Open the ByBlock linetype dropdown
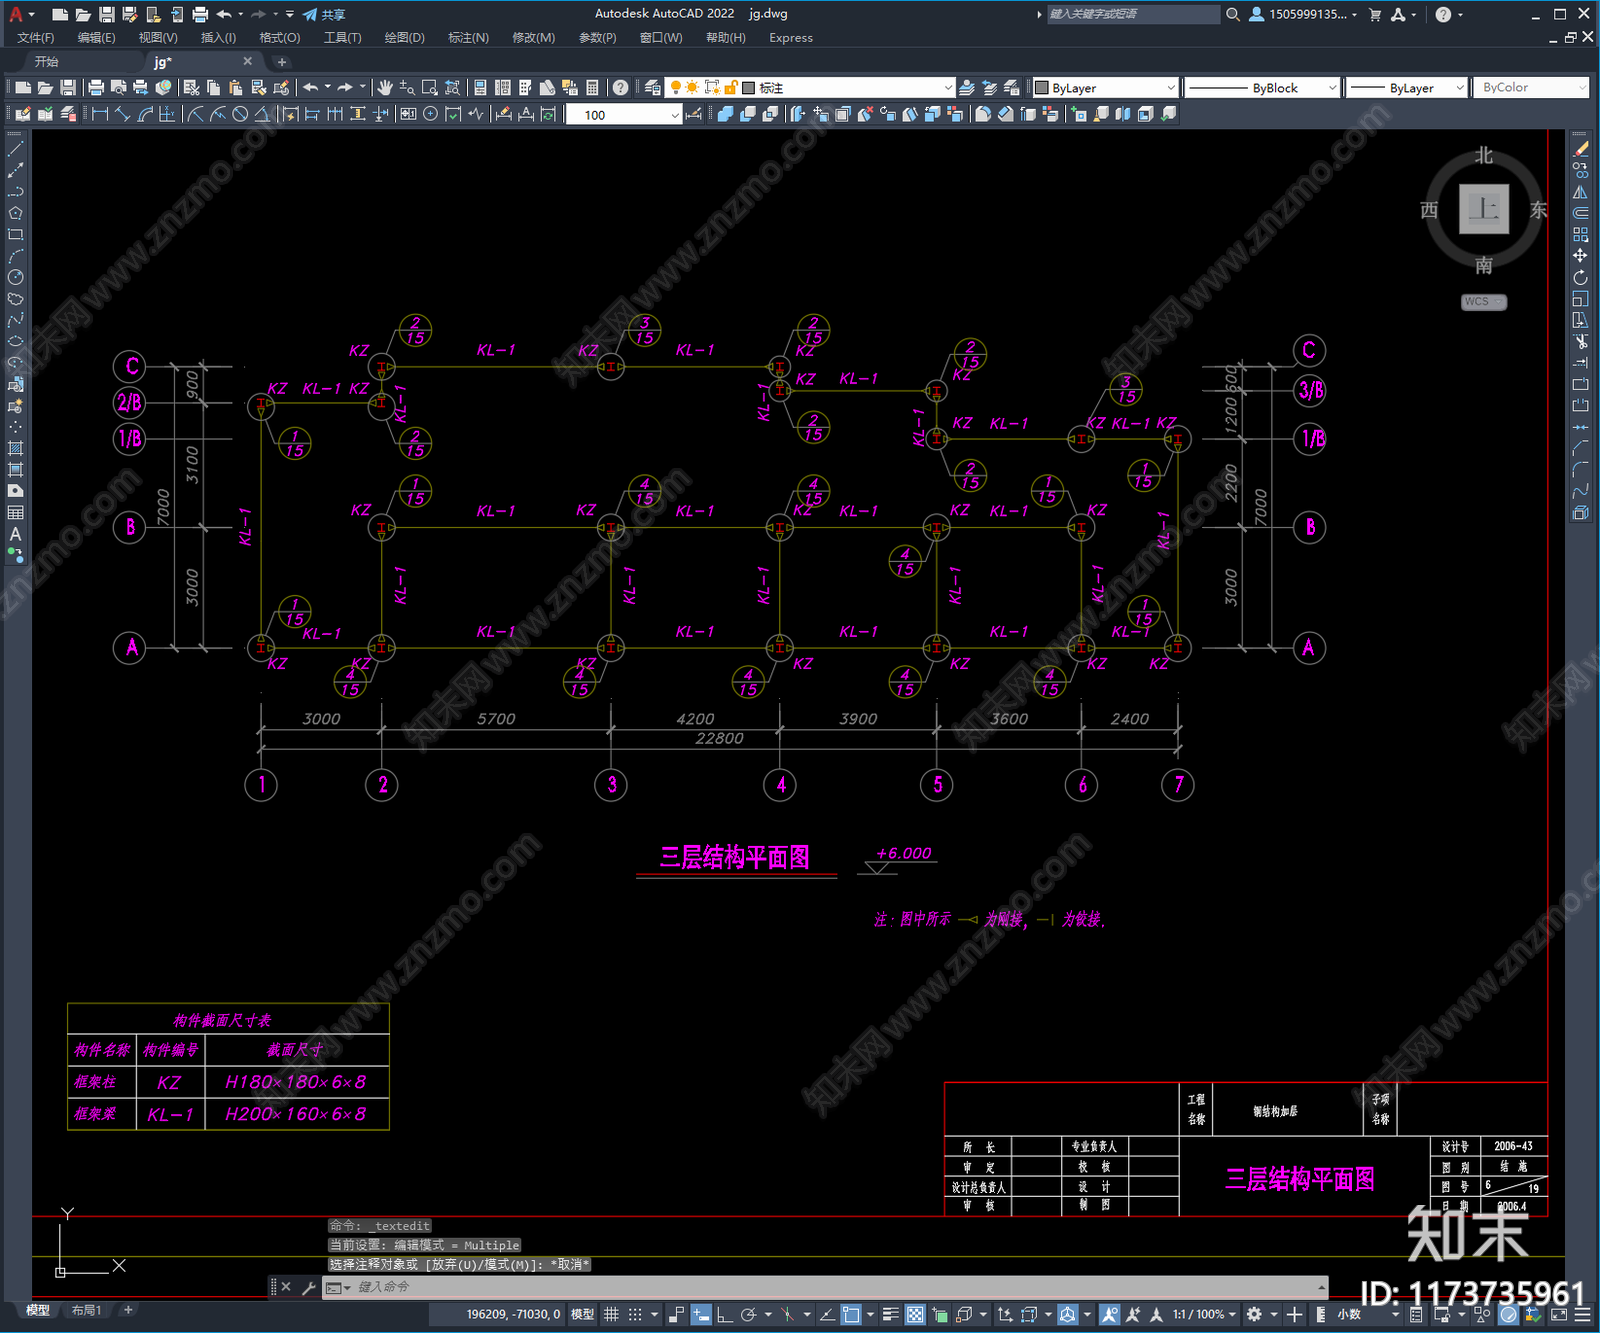 click(x=1262, y=88)
